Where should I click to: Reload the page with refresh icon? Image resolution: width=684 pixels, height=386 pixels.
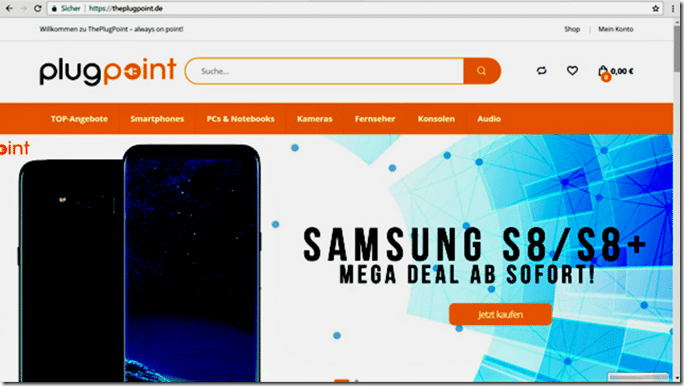point(38,8)
